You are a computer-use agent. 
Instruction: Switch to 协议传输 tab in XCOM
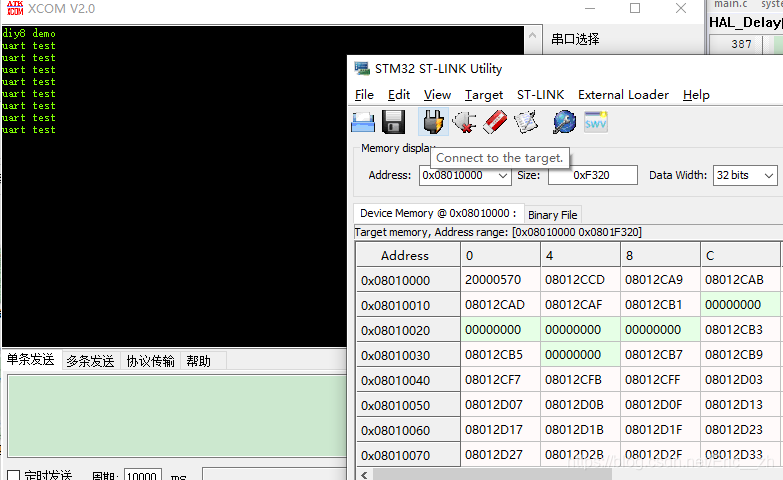coord(150,361)
